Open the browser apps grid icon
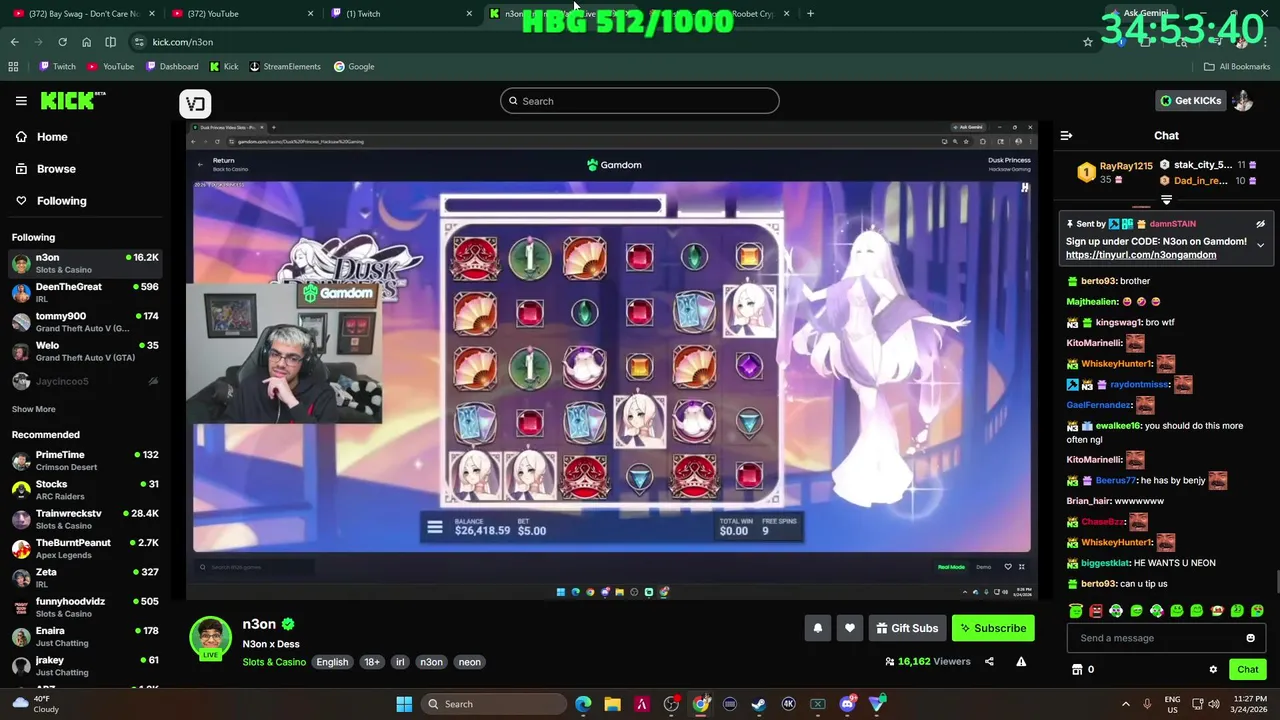This screenshot has width=1280, height=720. [x=13, y=67]
